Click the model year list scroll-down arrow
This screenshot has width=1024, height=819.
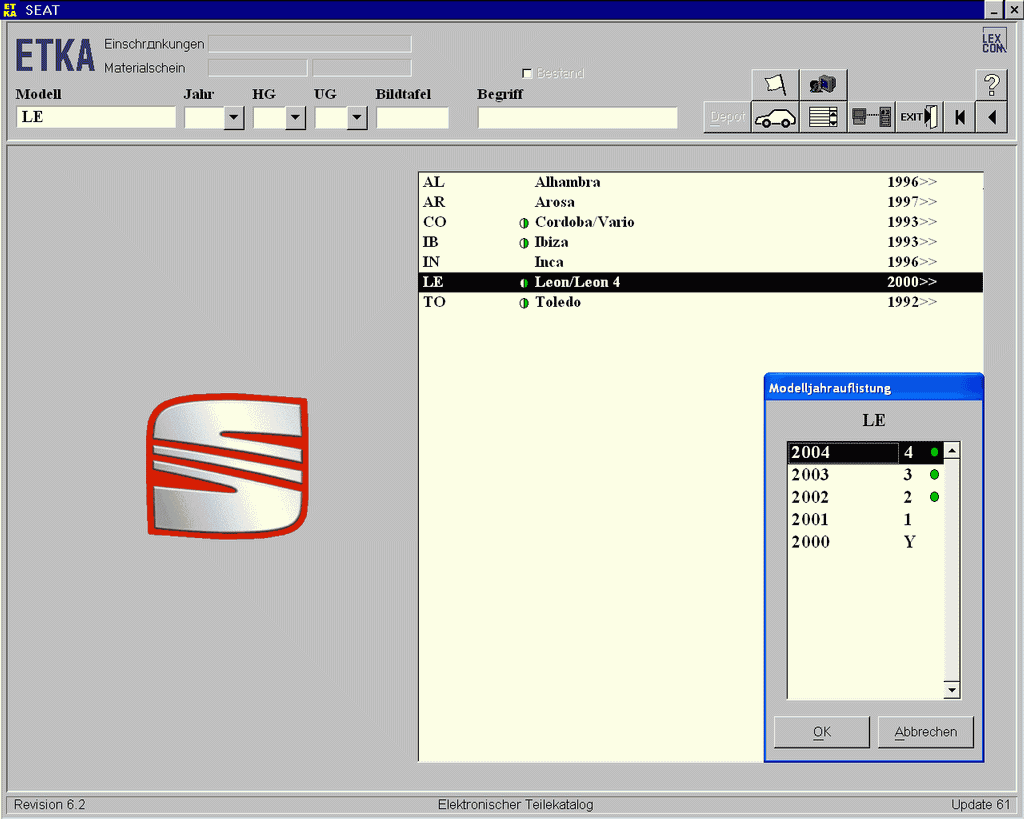(952, 690)
